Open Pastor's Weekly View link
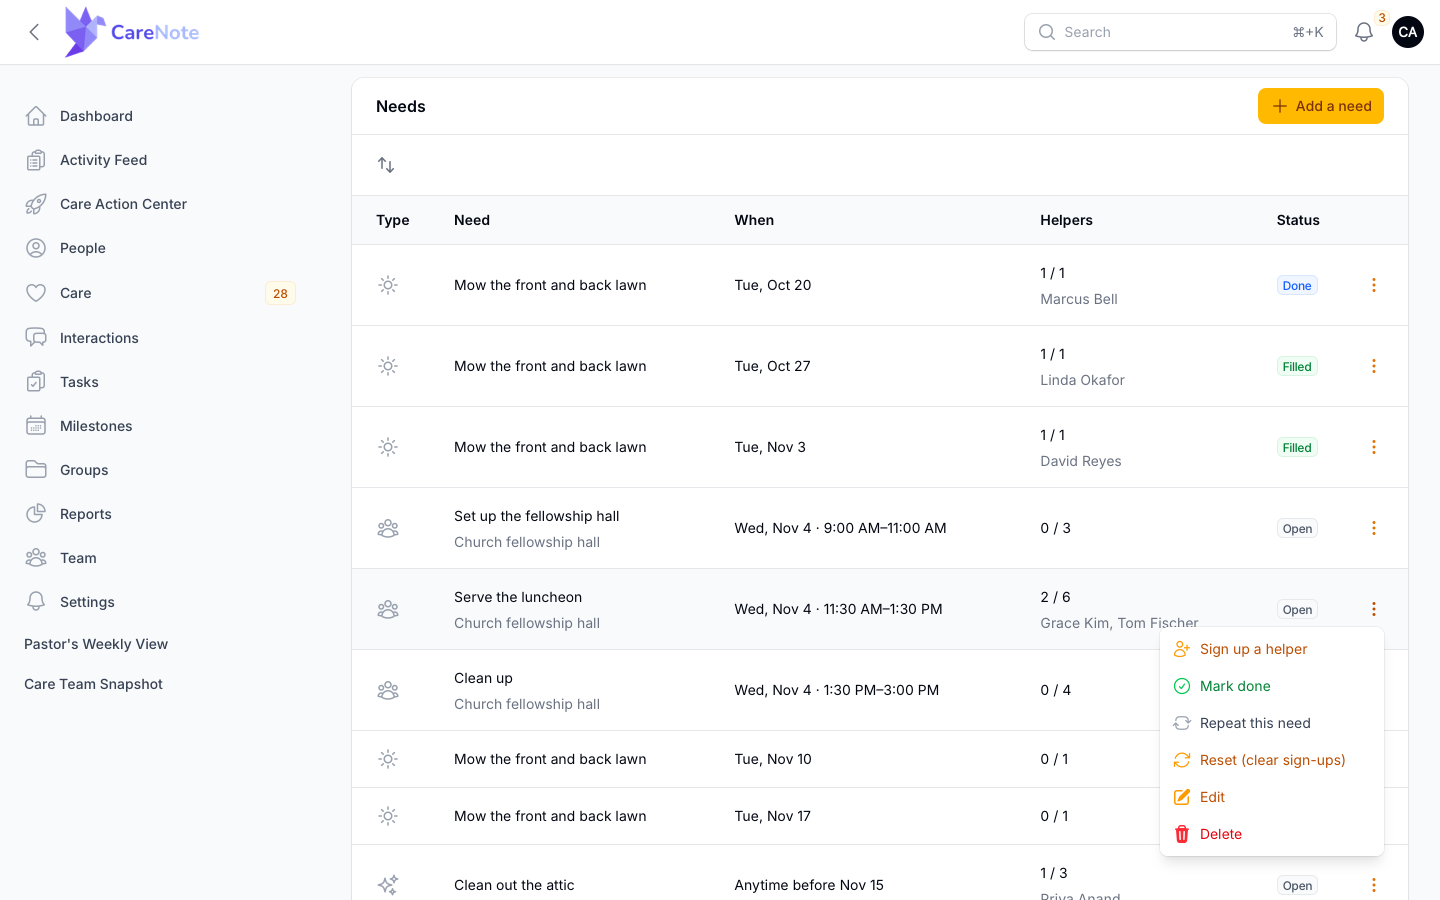The width and height of the screenshot is (1440, 900). click(x=96, y=644)
